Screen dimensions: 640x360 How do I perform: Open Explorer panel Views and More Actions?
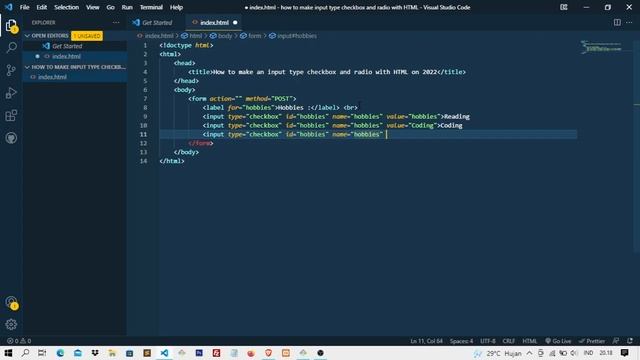(x=116, y=22)
